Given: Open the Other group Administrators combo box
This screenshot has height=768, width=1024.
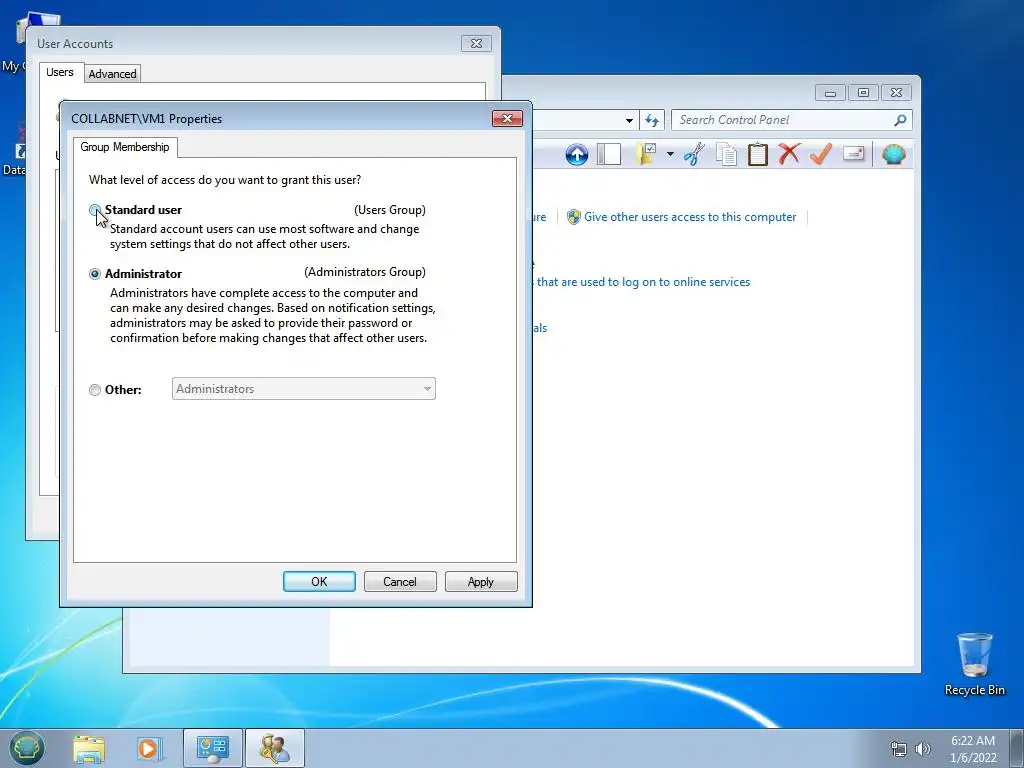Looking at the screenshot, I should click(304, 389).
